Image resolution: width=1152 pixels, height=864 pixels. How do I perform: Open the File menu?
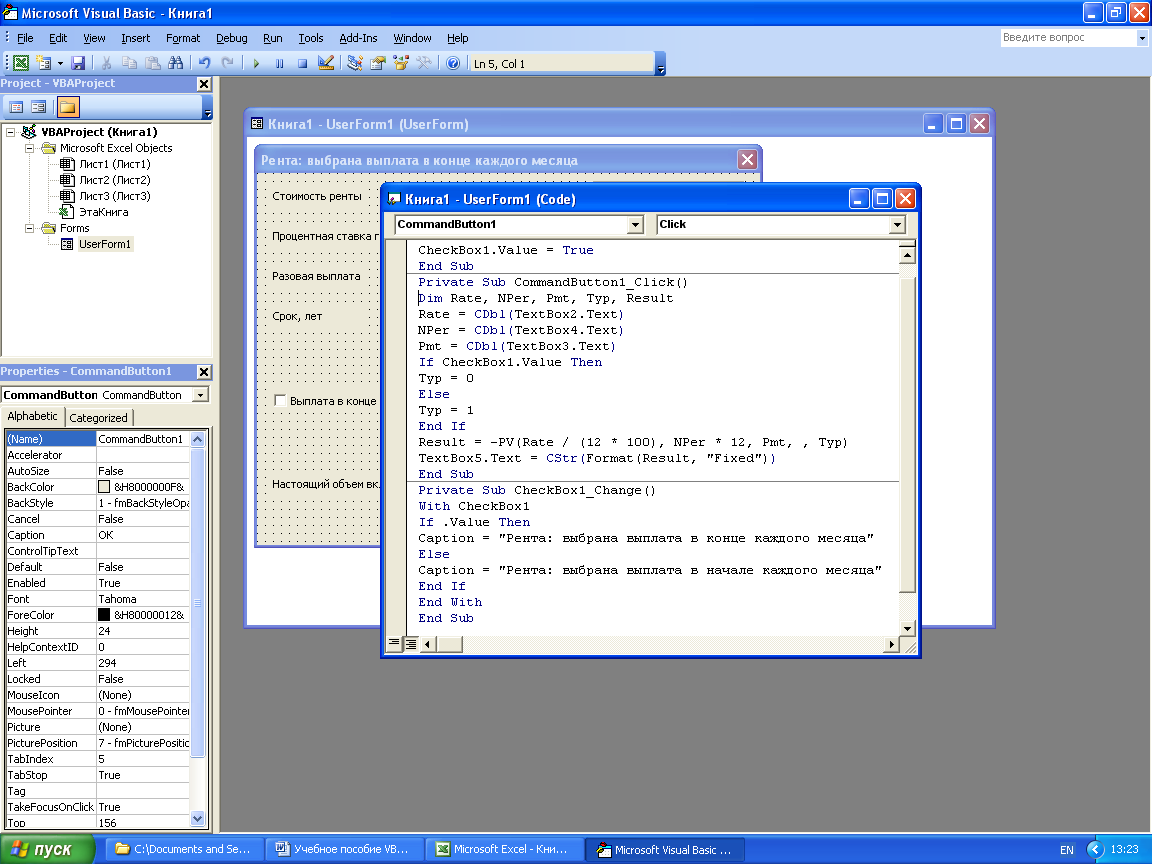pyautogui.click(x=25, y=38)
